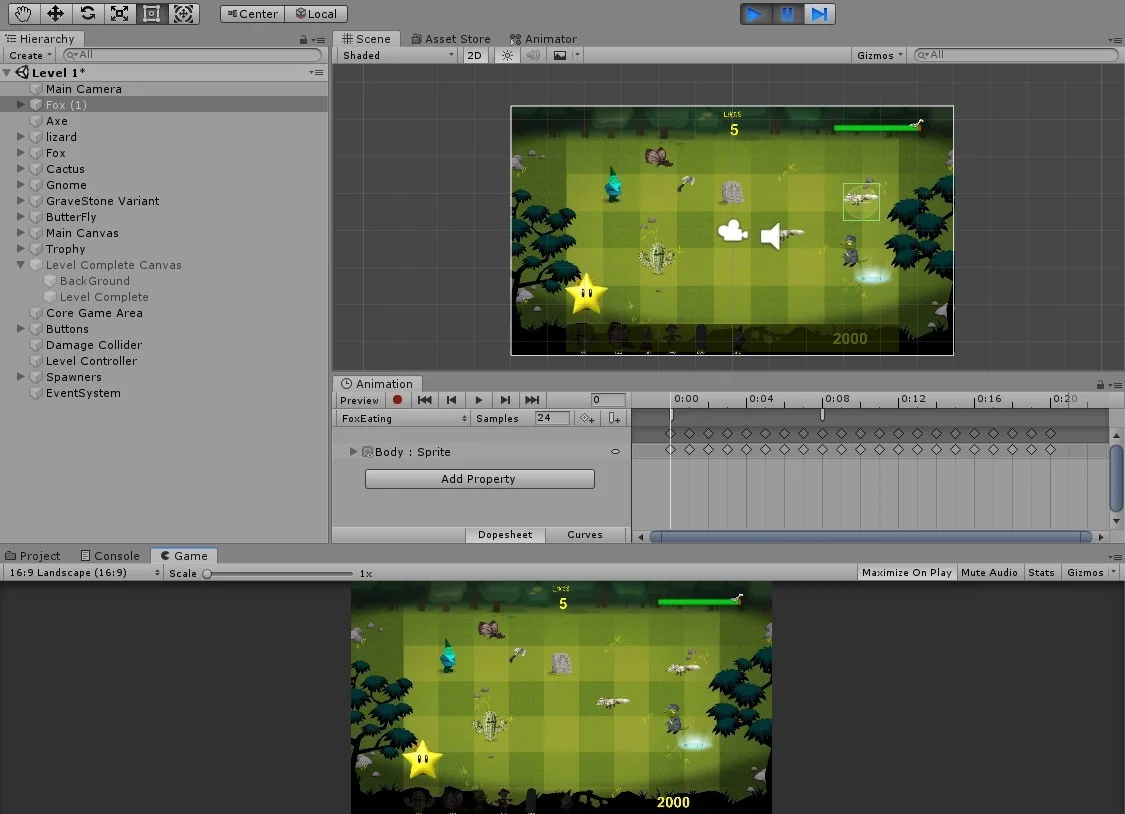Switch animation view to Curves
The image size is (1125, 814).
tap(585, 534)
